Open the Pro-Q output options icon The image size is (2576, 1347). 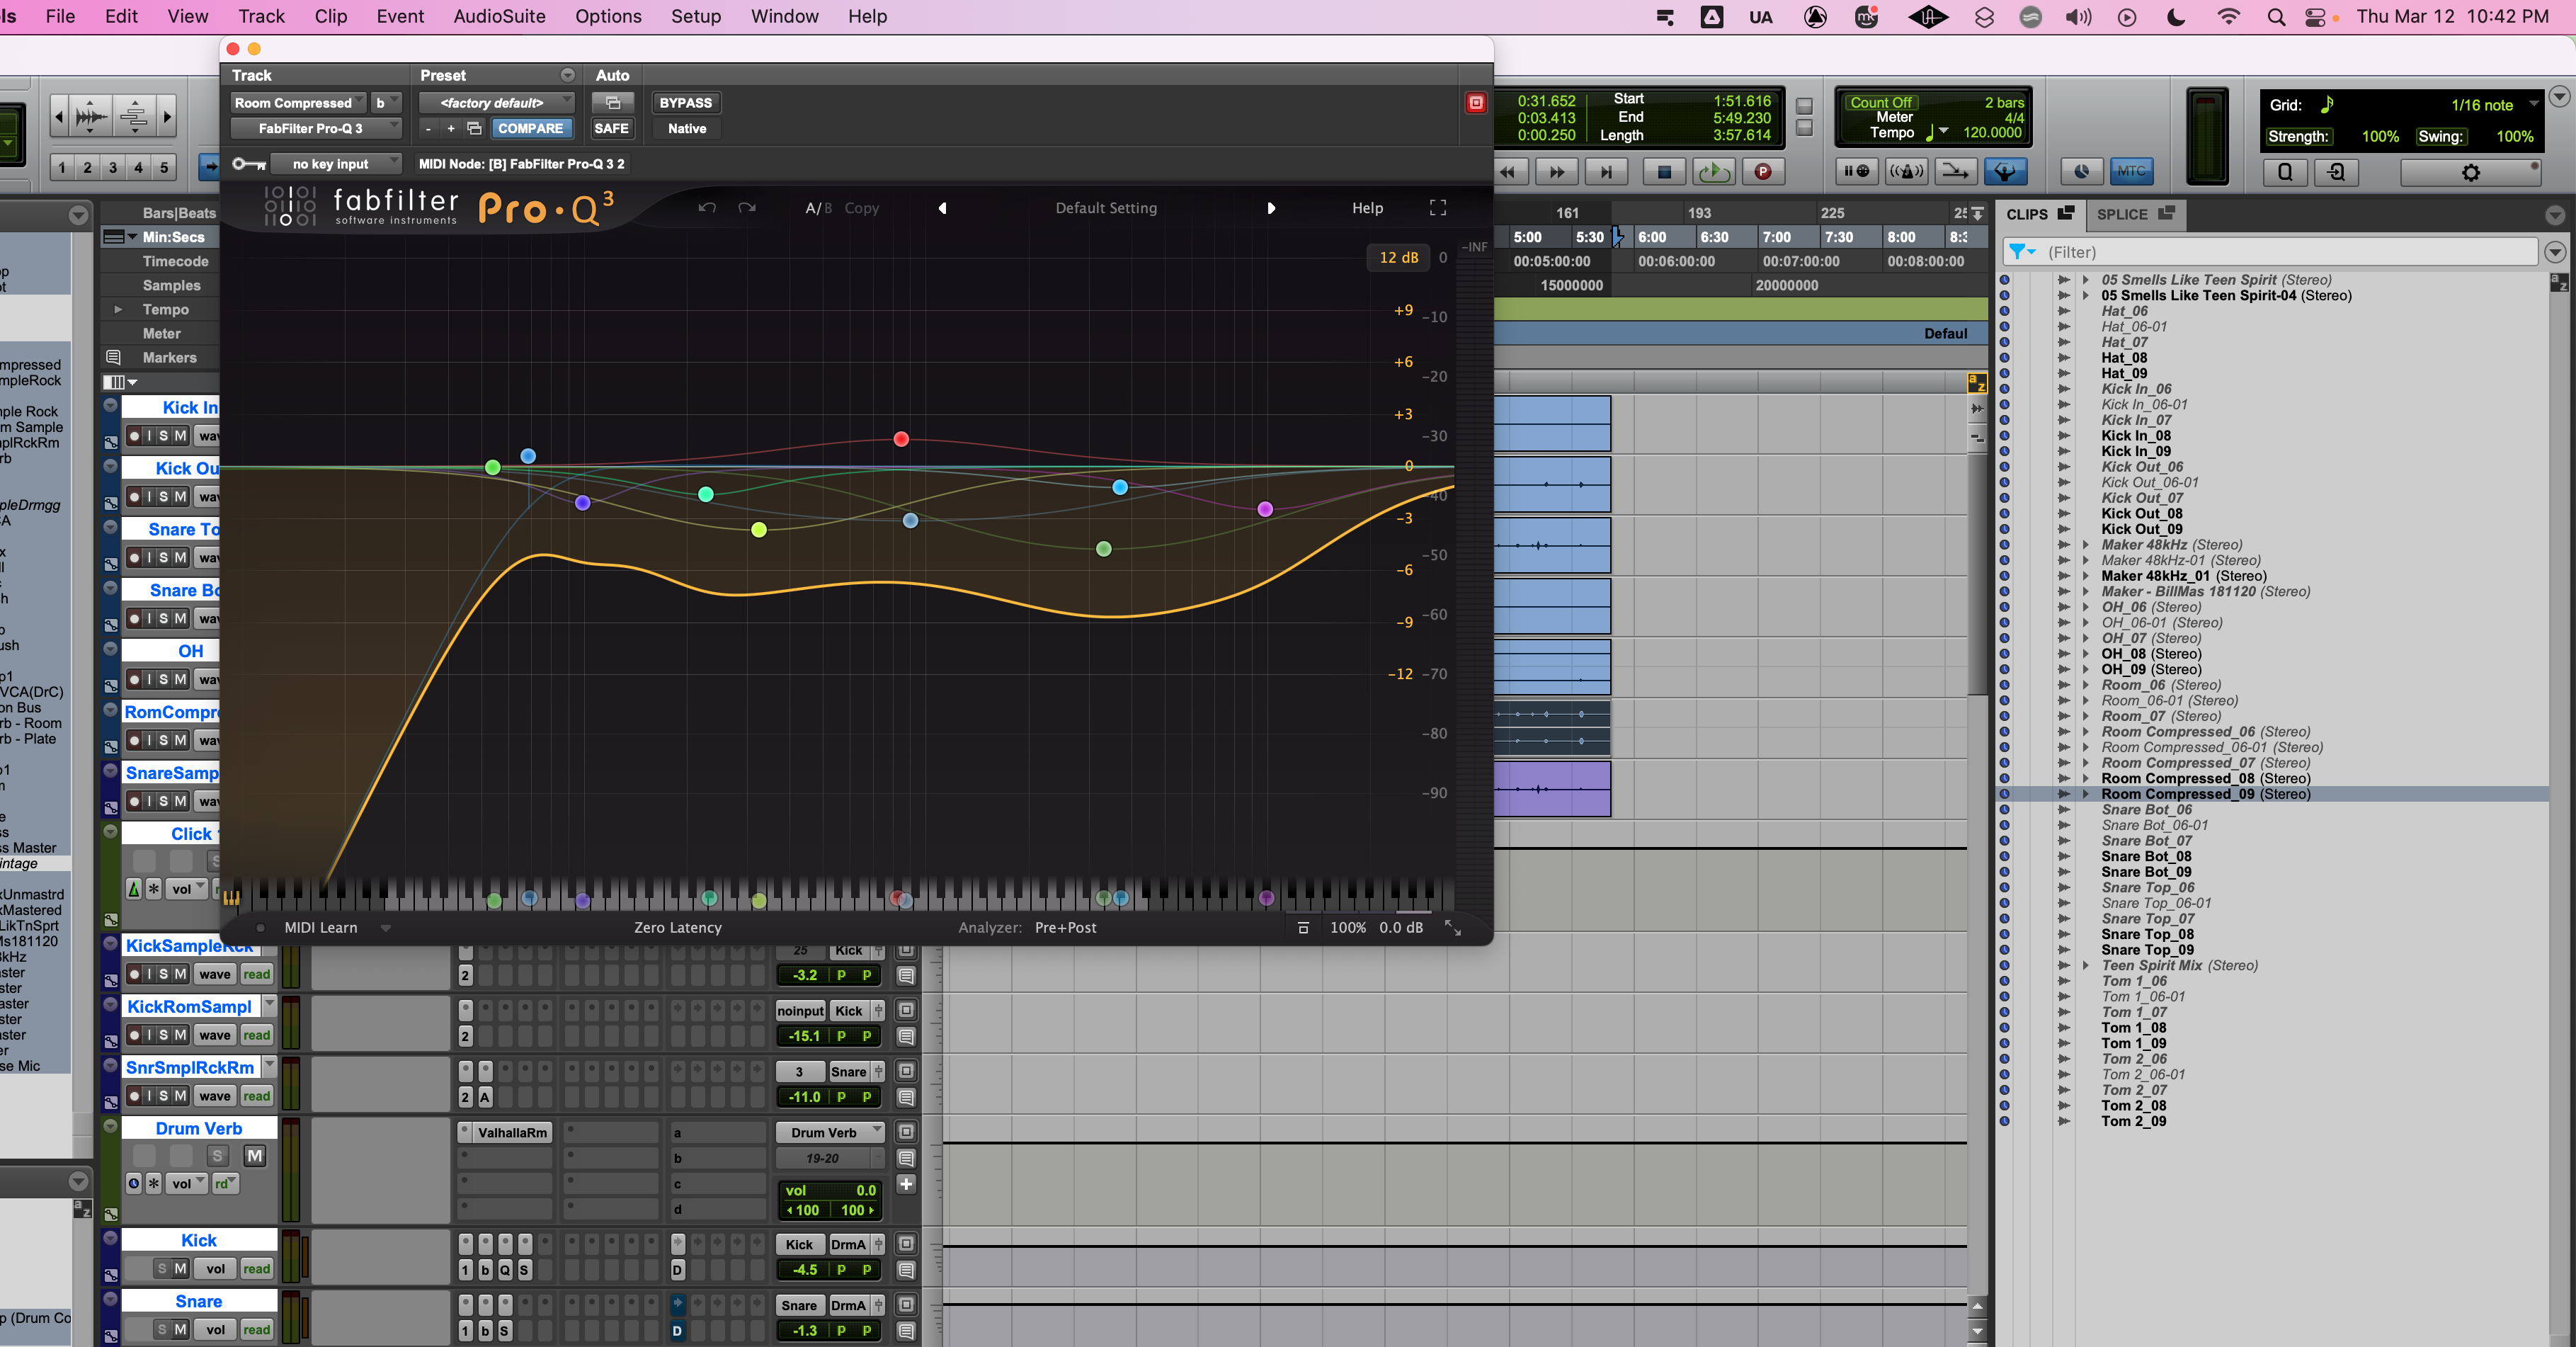tap(1302, 928)
